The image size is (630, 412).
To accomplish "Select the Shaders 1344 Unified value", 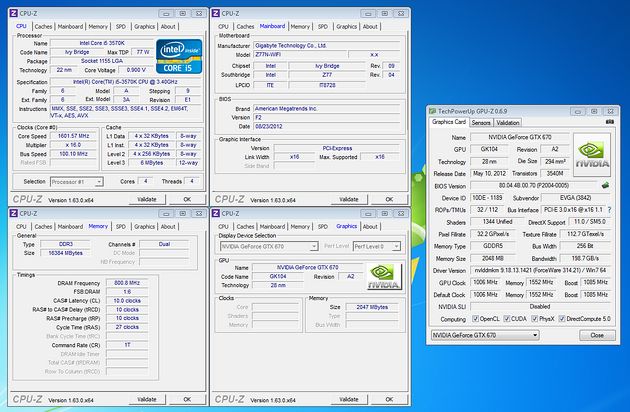I will point(497,221).
